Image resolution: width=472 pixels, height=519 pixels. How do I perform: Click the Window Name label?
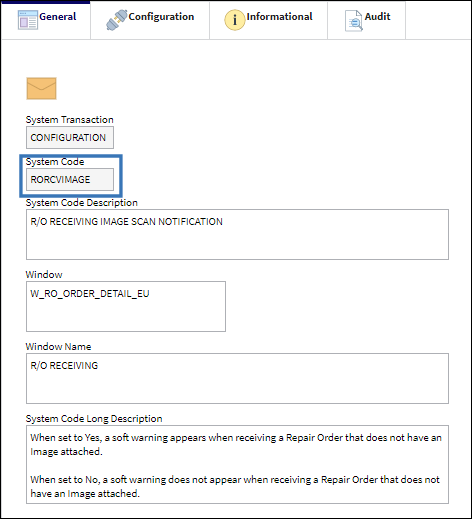[x=58, y=347]
